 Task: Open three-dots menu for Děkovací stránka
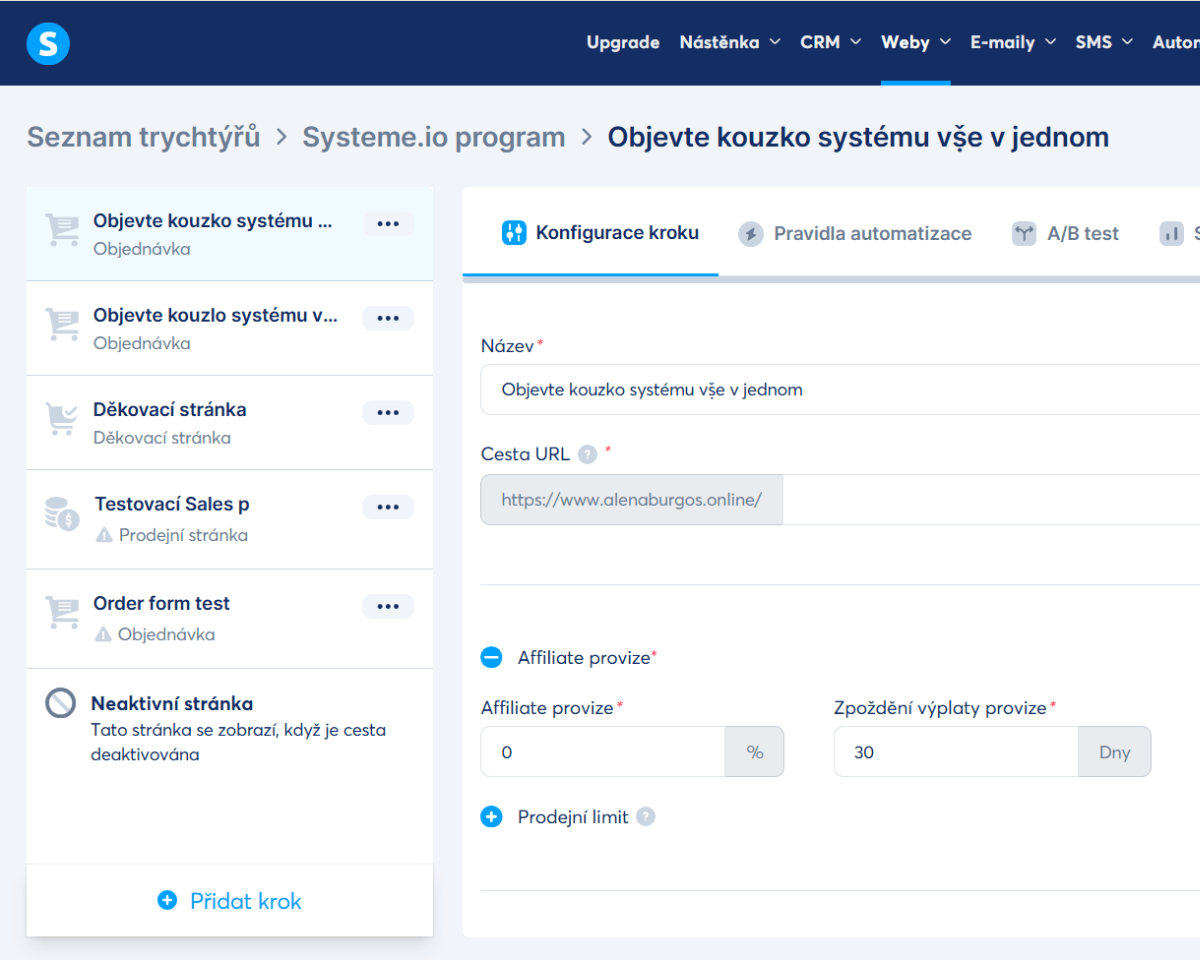click(387, 412)
